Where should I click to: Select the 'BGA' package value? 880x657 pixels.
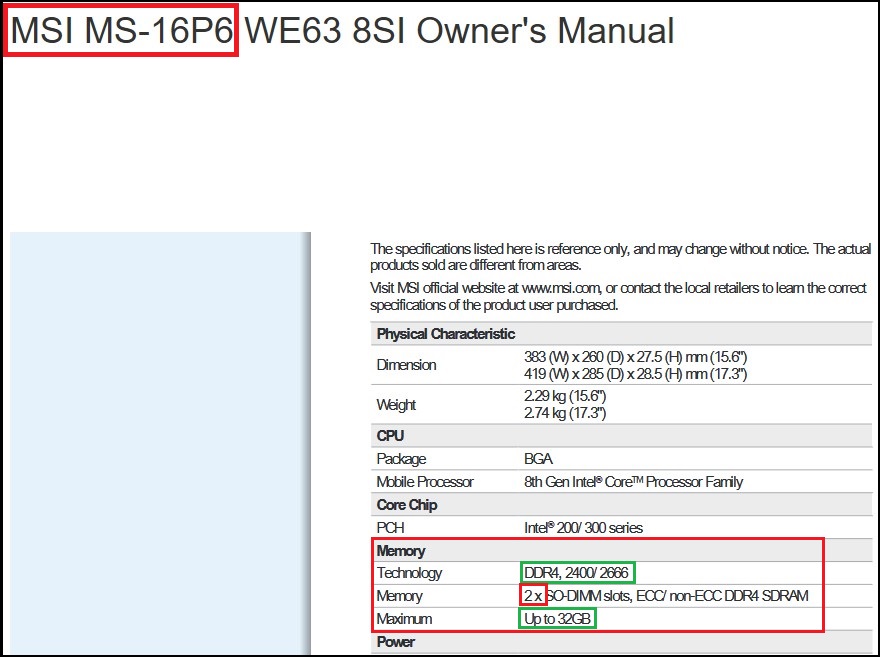538,459
